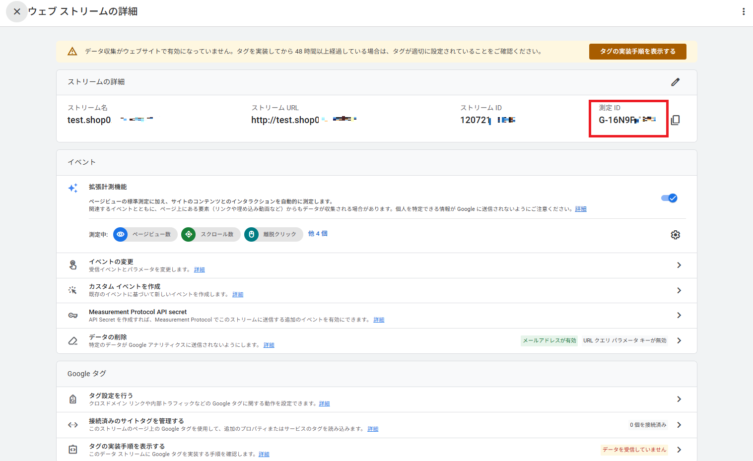Expand the イベントの変更 row chevron

click(x=679, y=265)
